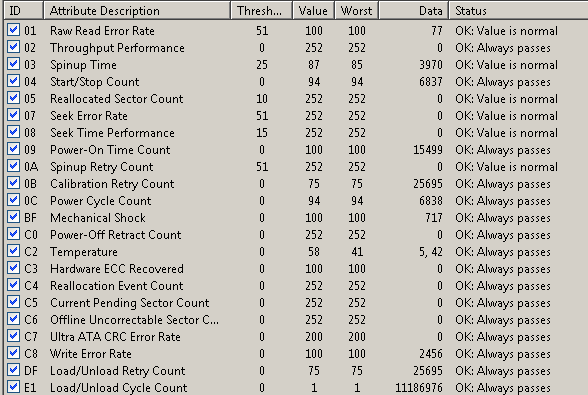The height and width of the screenshot is (395, 588).
Task: Uncheck Calibration Retry Count checkbox
Action: tap(14, 183)
